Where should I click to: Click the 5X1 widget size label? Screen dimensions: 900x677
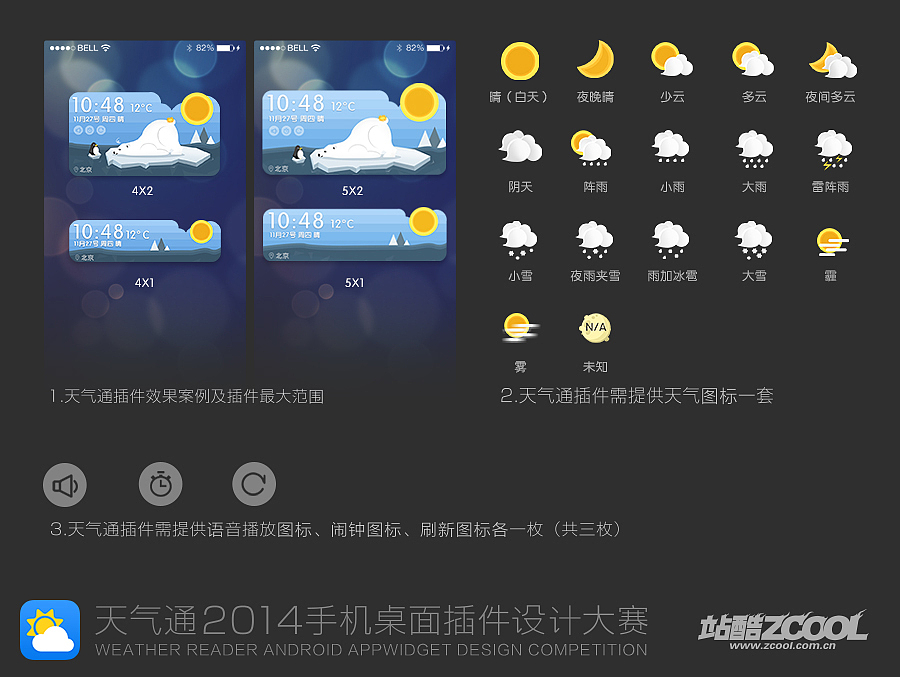point(354,283)
